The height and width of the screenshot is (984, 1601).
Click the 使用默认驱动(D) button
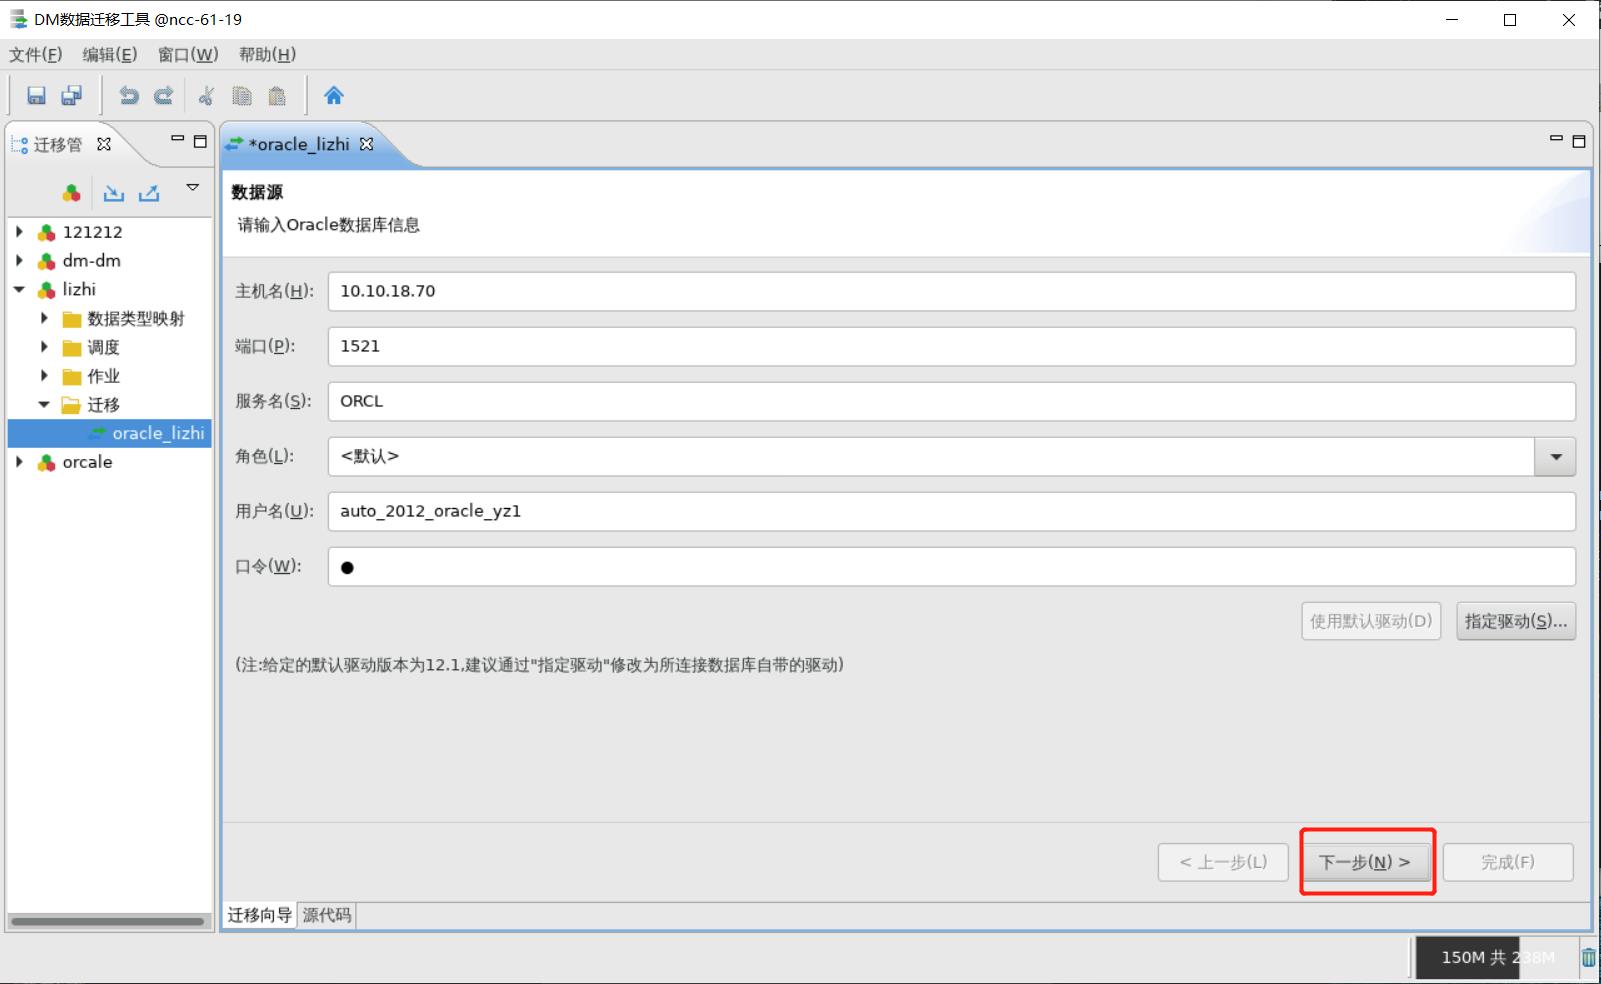point(1371,621)
